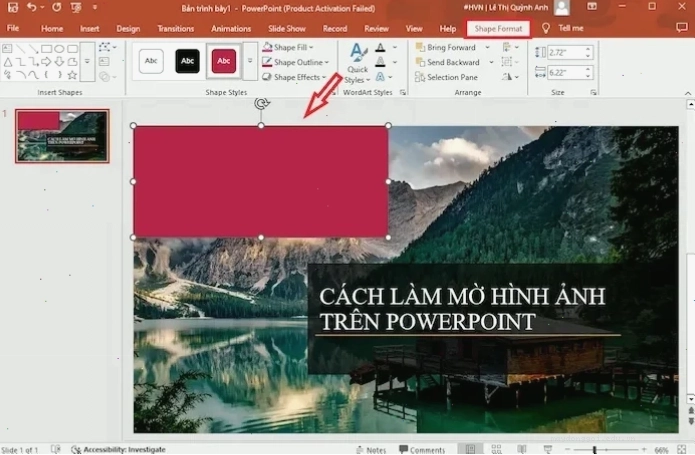Apply the black filled Abc shape style
Image resolution: width=695 pixels, height=455 pixels.
(187, 61)
